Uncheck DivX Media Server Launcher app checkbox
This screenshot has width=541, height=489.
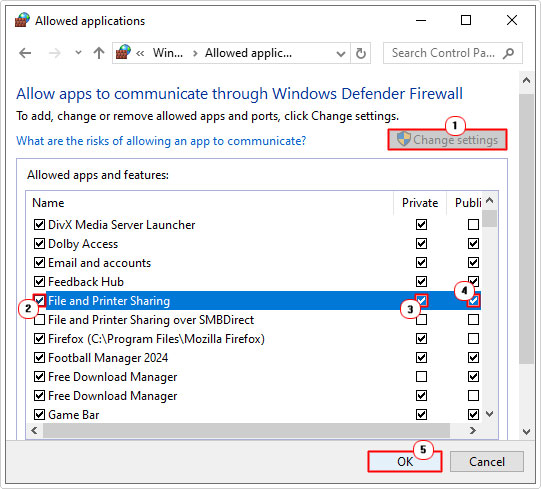39,225
